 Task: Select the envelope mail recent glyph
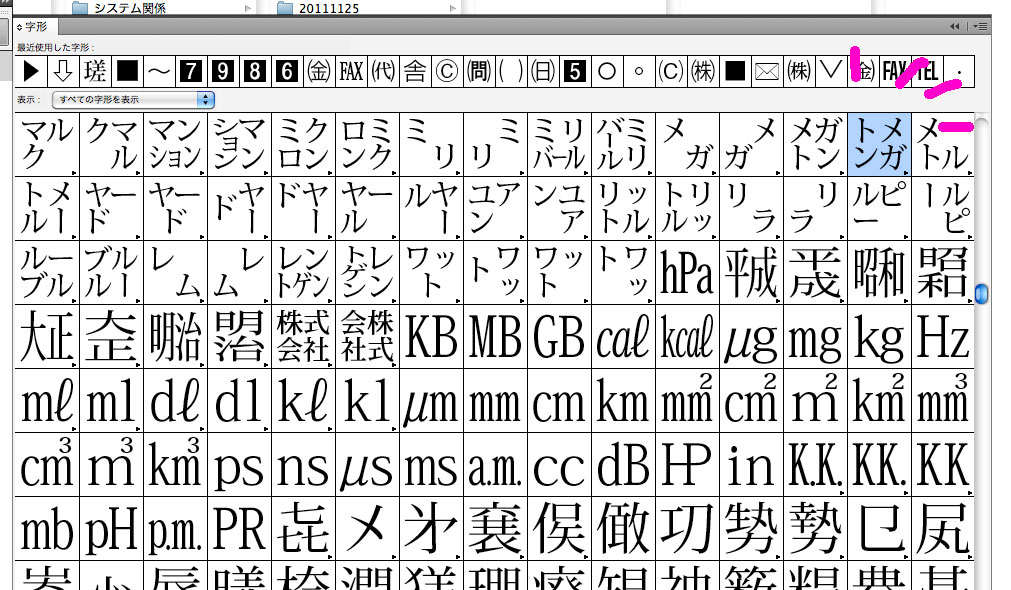coord(767,71)
